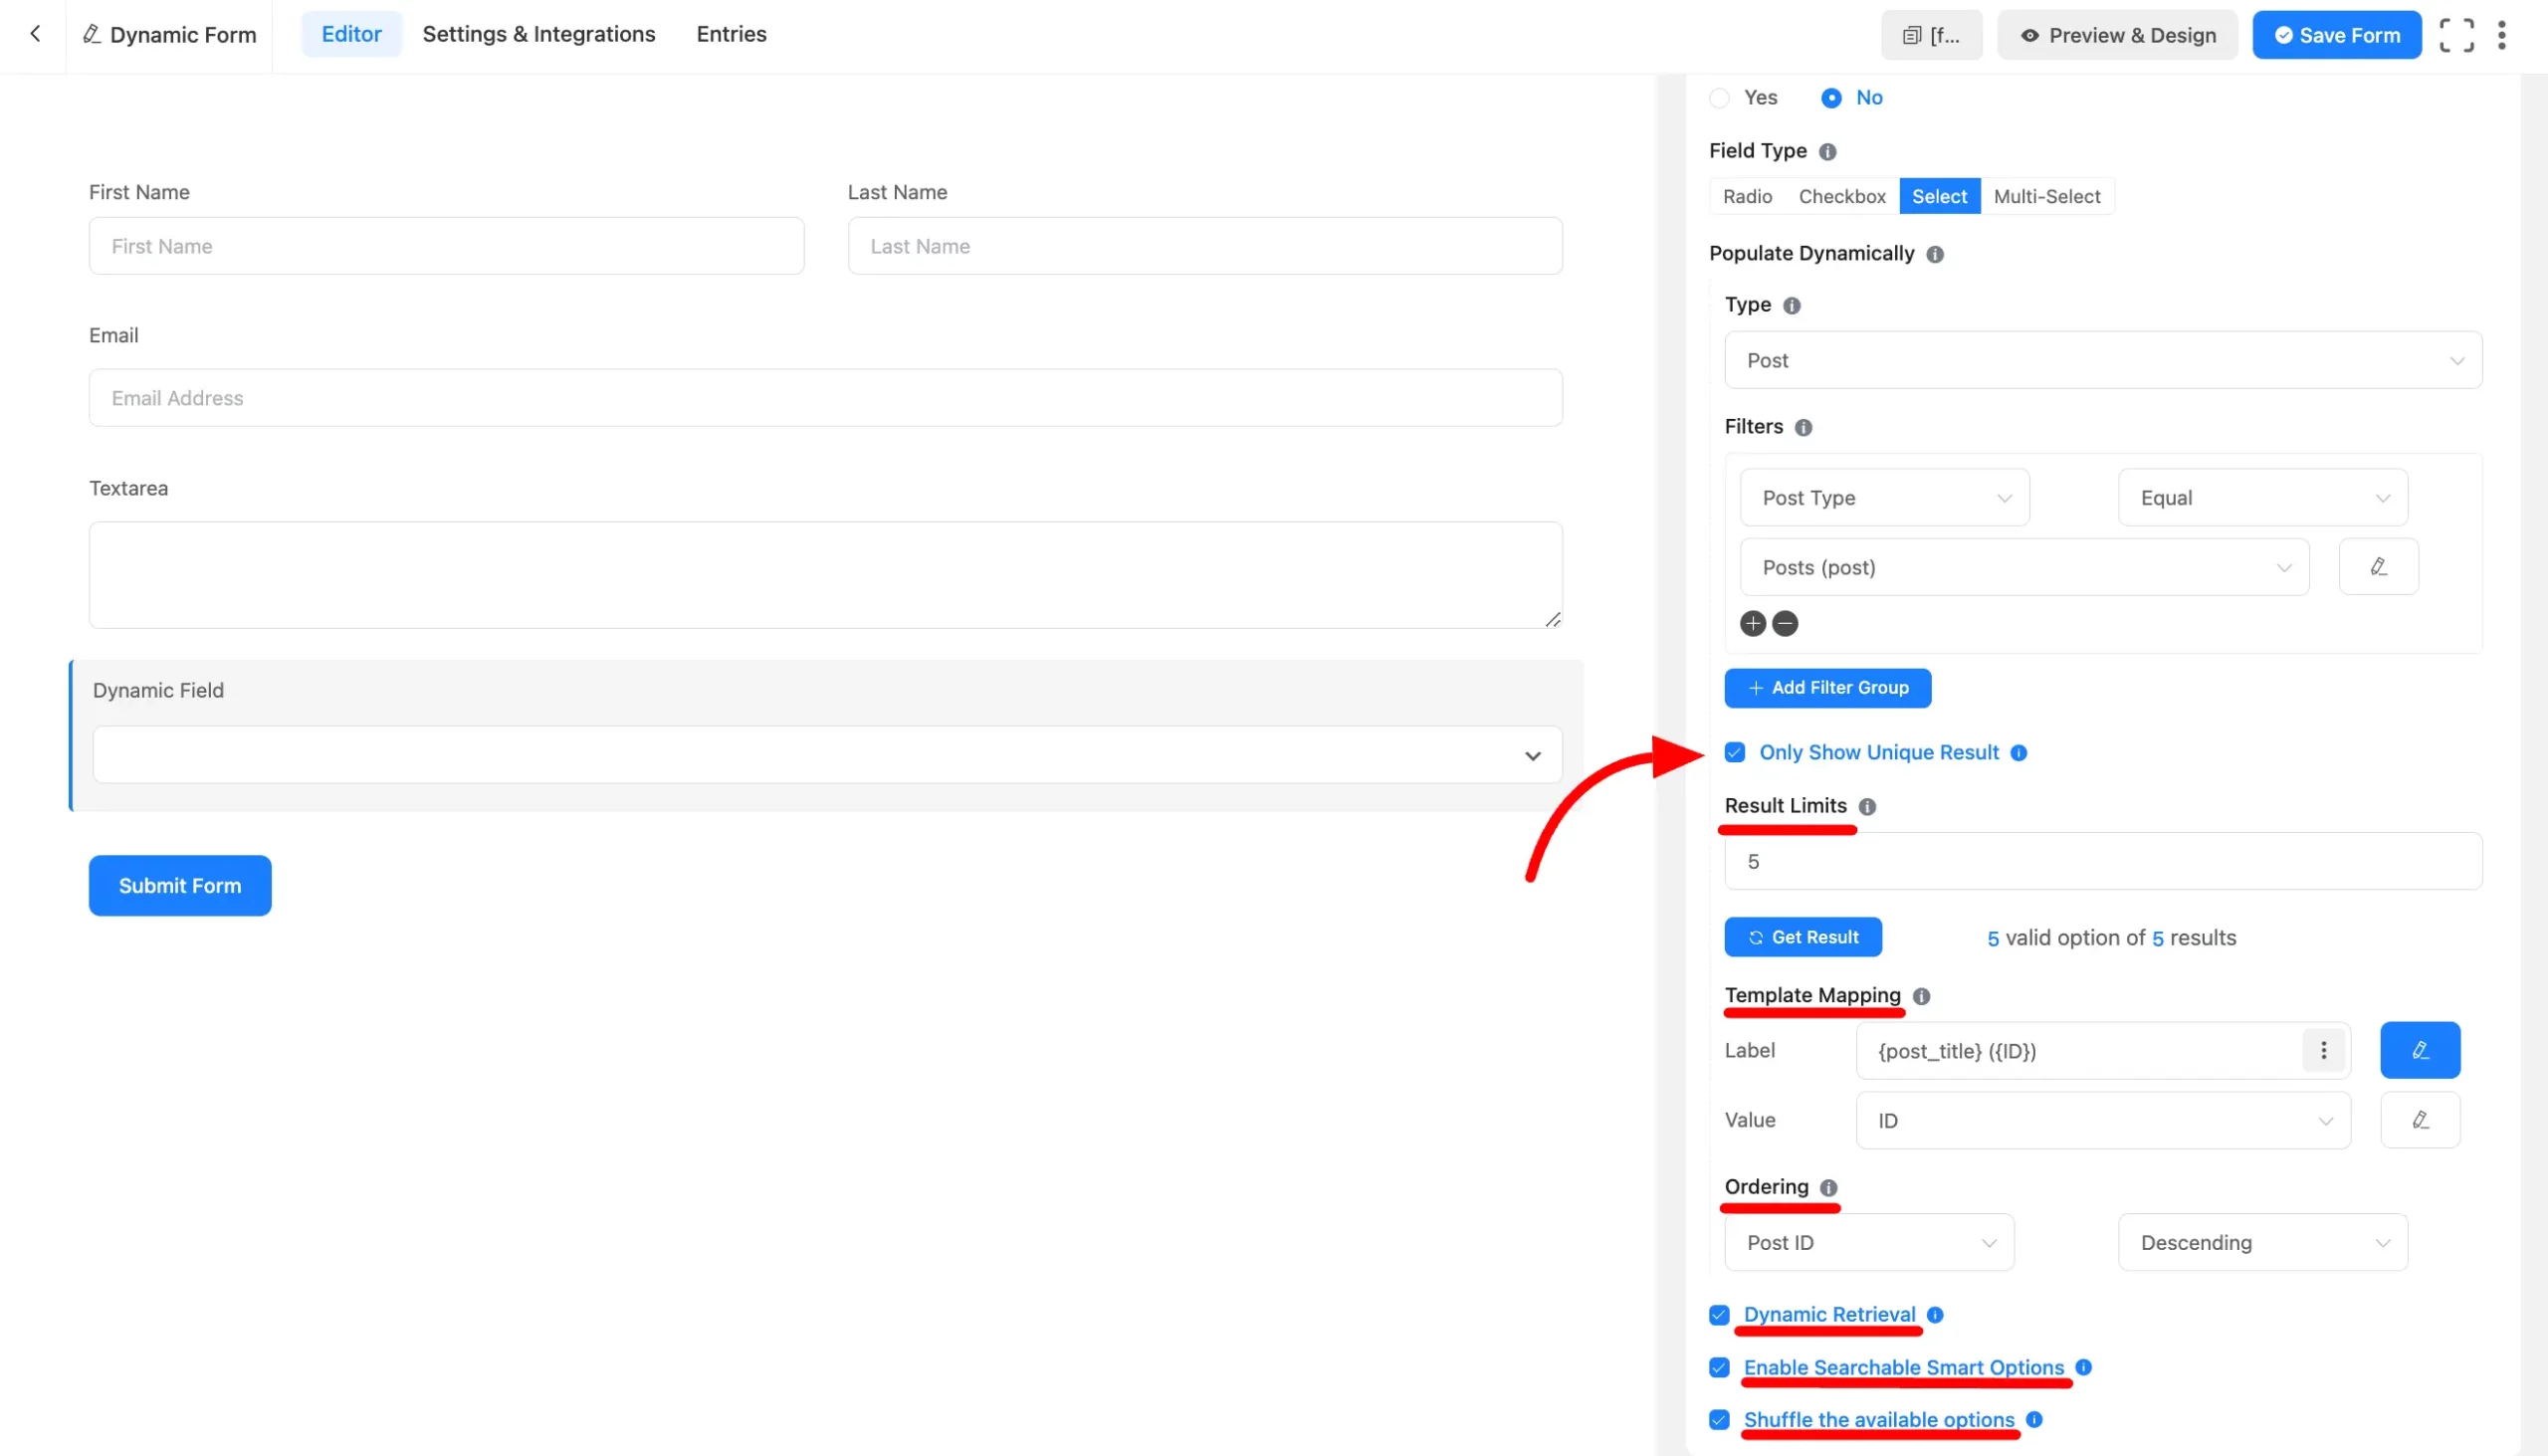Disable Enable Searchable Smart Options
2548x1456 pixels.
[x=1719, y=1367]
